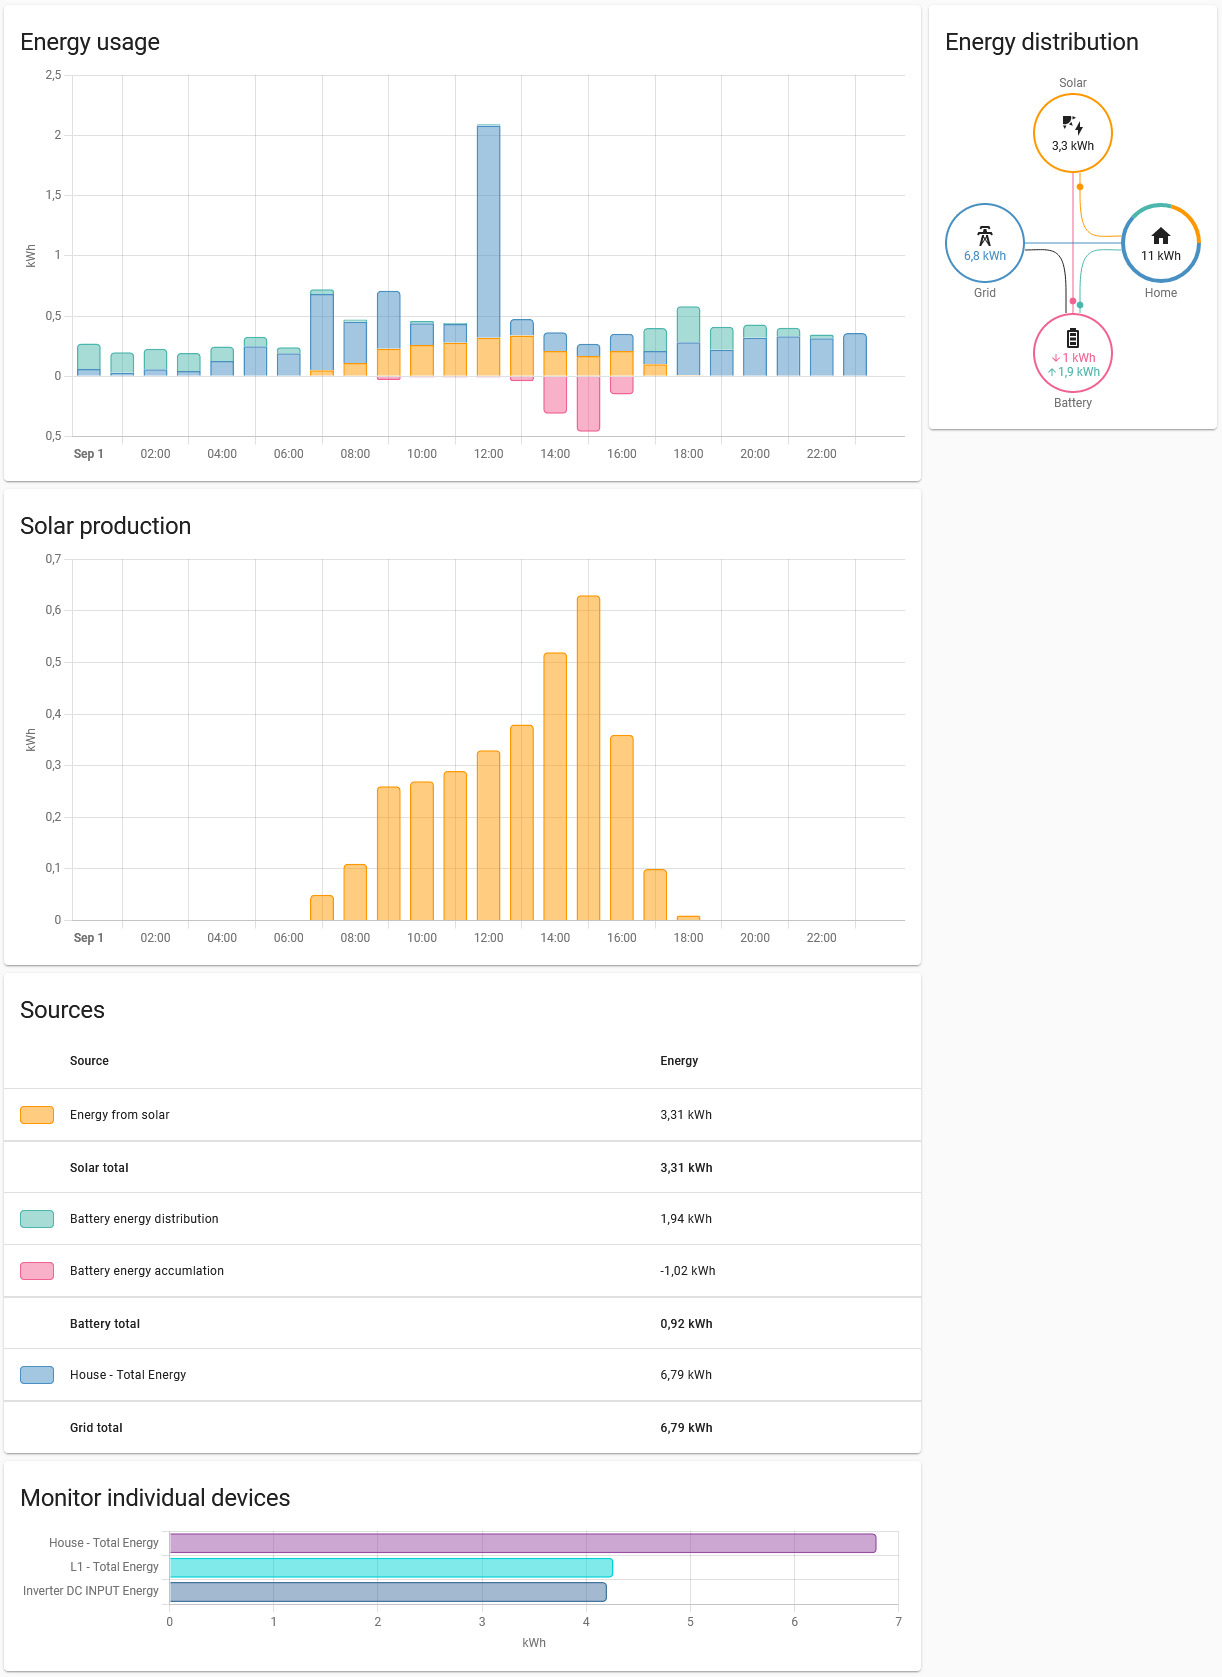Click the tallest blue bar in Energy usage

point(488,232)
